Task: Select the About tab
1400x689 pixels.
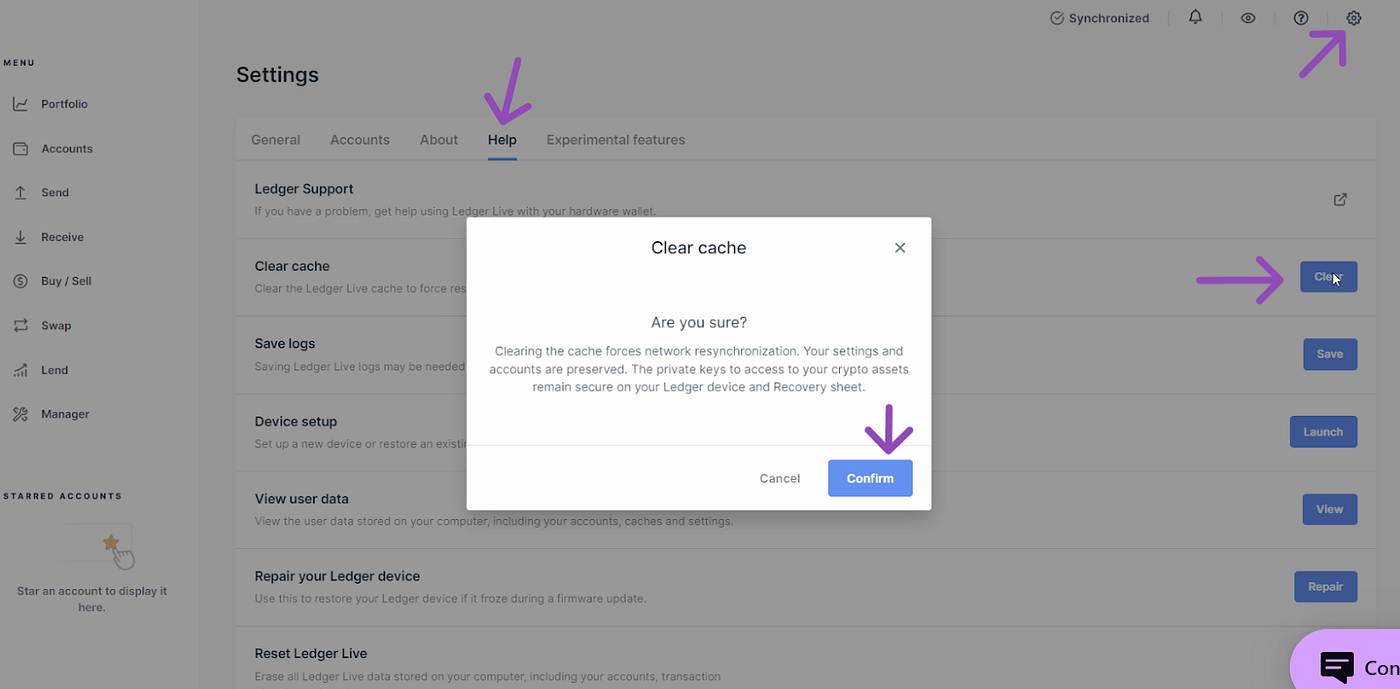Action: (x=439, y=140)
